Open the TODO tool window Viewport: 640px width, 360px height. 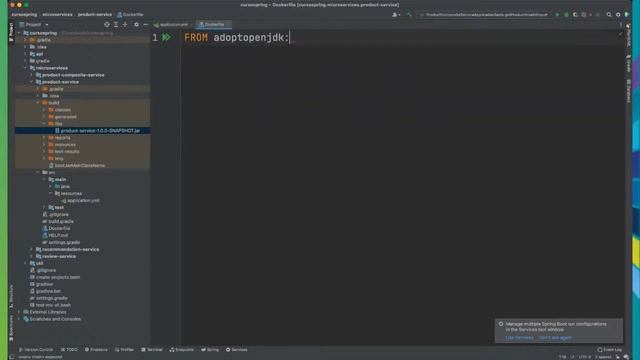pos(69,350)
